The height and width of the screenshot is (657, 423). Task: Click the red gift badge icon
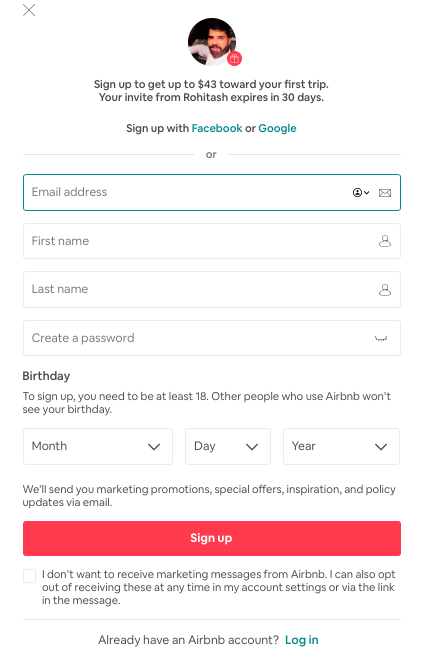pos(235,59)
